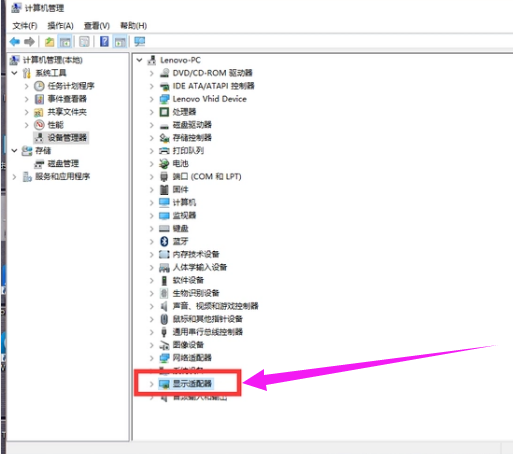Viewport: 513px width, 454px height.
Task: Click the Up one level folder icon
Action: [x=49, y=42]
